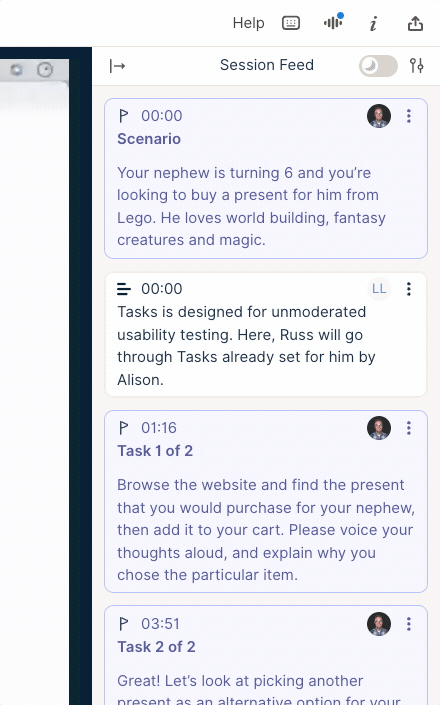Open the Task 1 of 2 options menu
440x705 pixels.
409,428
